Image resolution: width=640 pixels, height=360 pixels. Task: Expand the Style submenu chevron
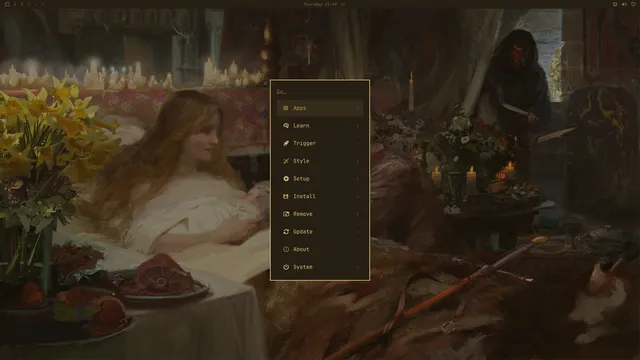[x=358, y=161]
